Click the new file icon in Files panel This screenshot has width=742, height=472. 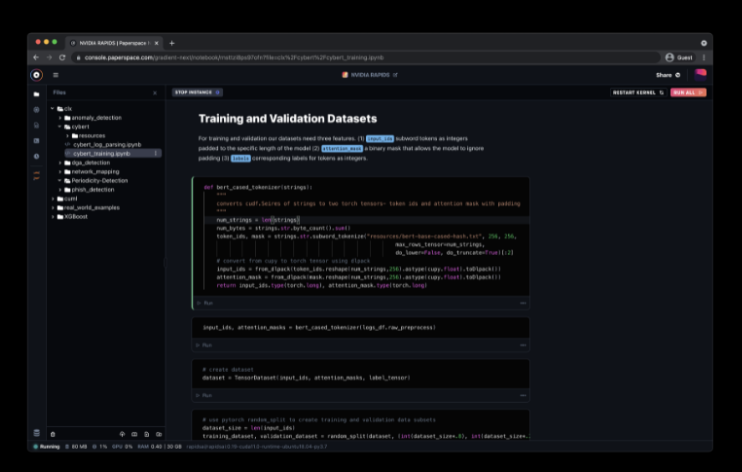tap(147, 434)
